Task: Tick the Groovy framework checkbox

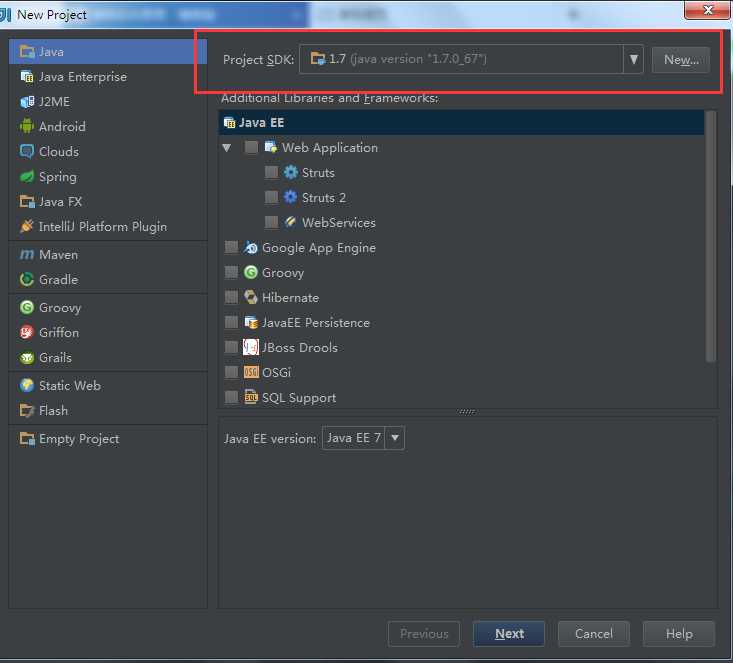Action: point(231,272)
